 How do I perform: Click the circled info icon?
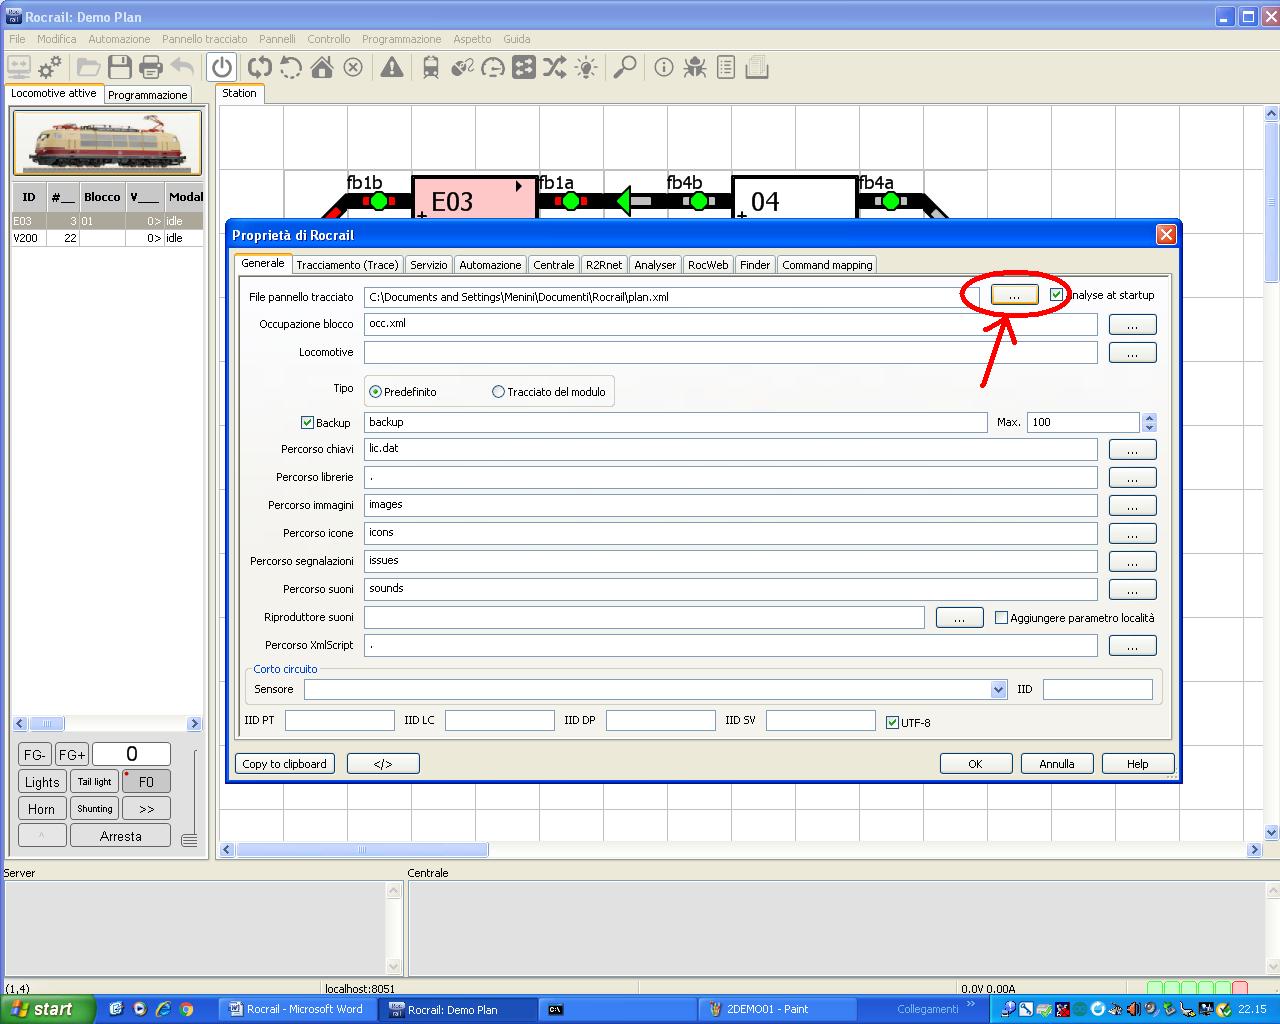(x=664, y=67)
